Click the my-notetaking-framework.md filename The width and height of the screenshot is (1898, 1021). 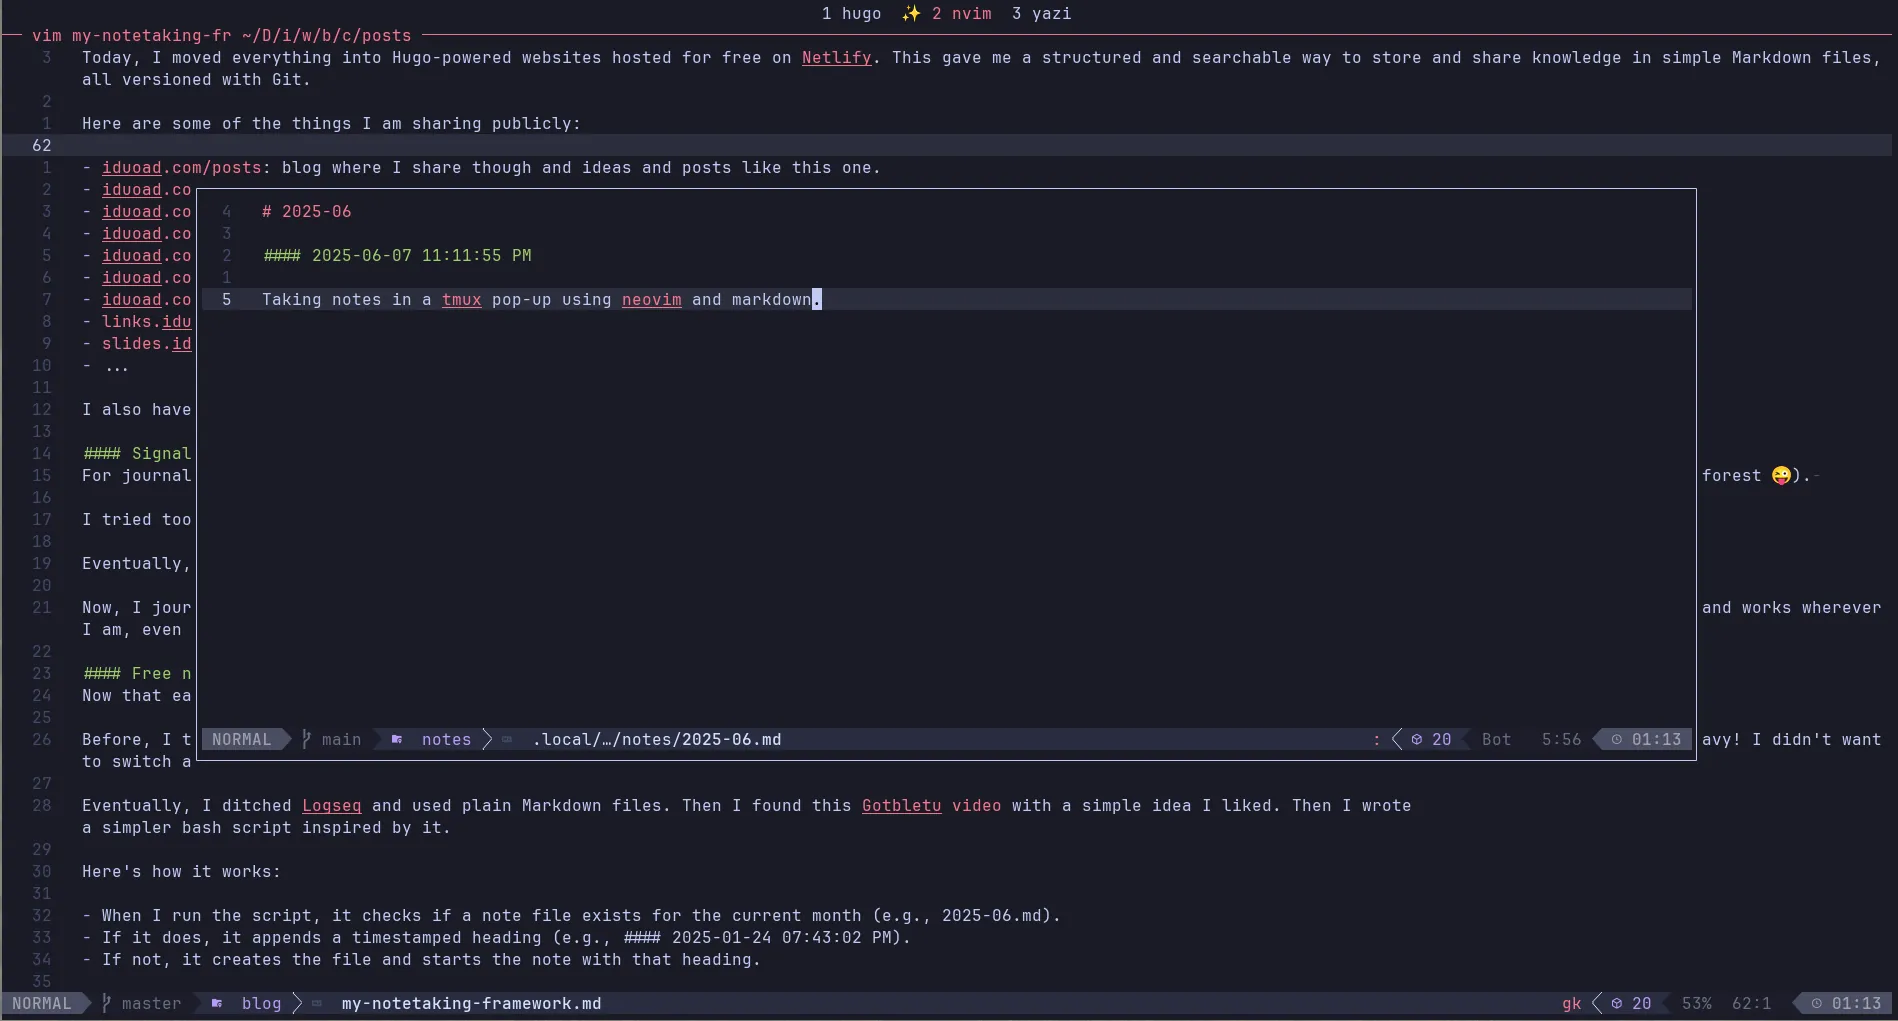tap(471, 1003)
